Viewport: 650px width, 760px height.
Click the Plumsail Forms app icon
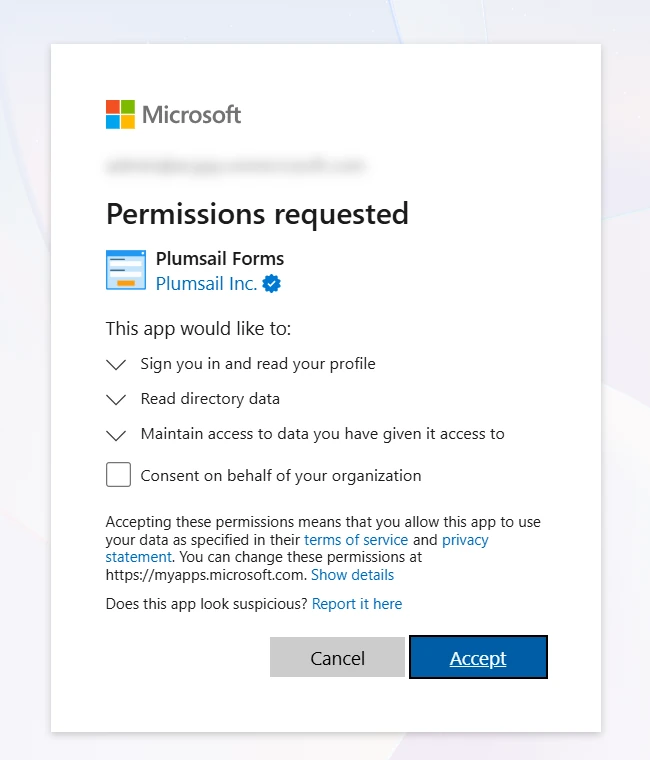tap(126, 270)
